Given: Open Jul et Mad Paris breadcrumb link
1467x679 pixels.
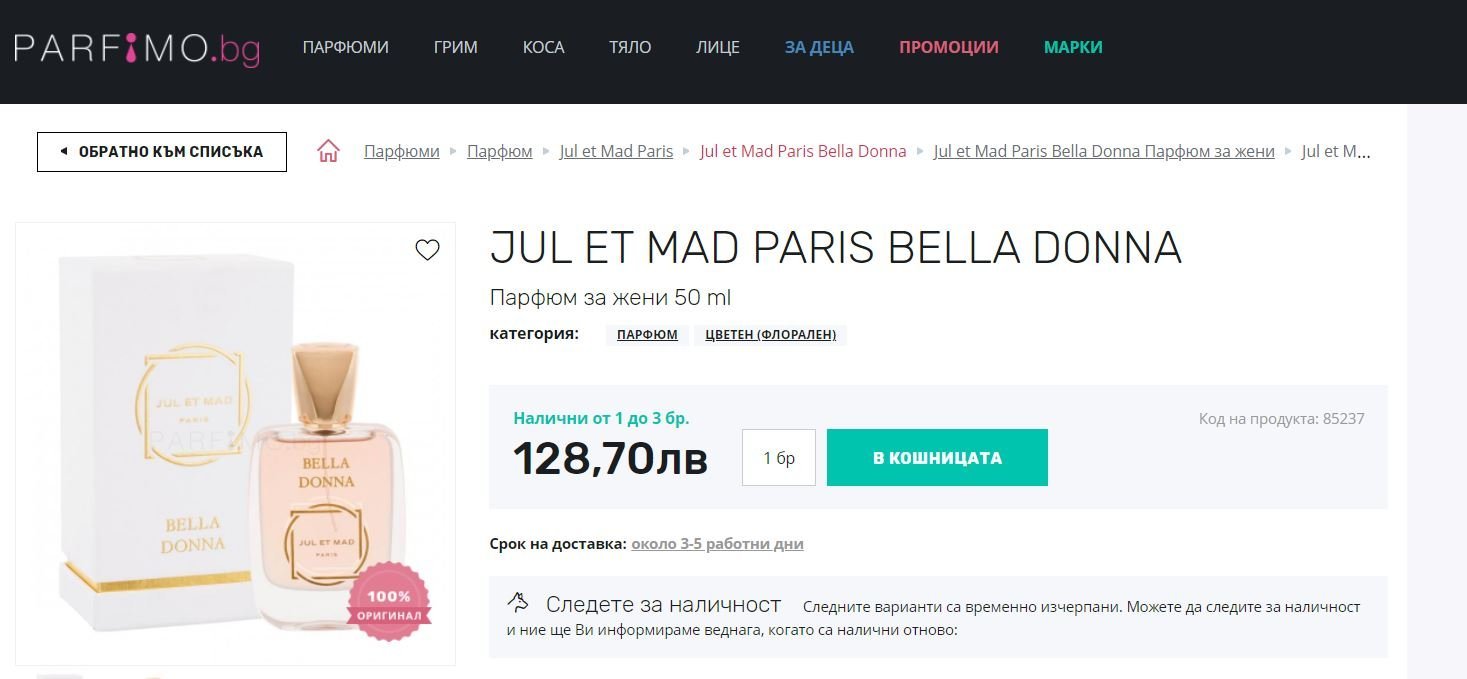Looking at the screenshot, I should click(x=616, y=151).
